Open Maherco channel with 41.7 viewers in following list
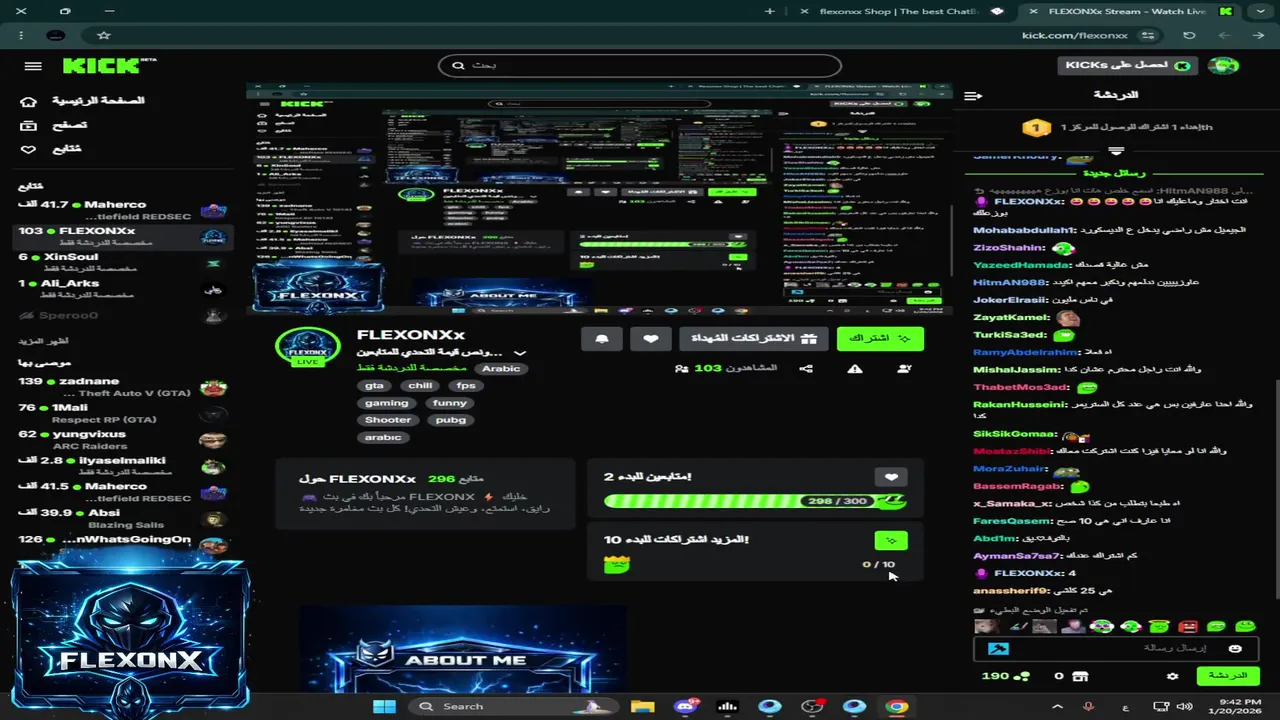The width and height of the screenshot is (1280, 720). [x=123, y=210]
